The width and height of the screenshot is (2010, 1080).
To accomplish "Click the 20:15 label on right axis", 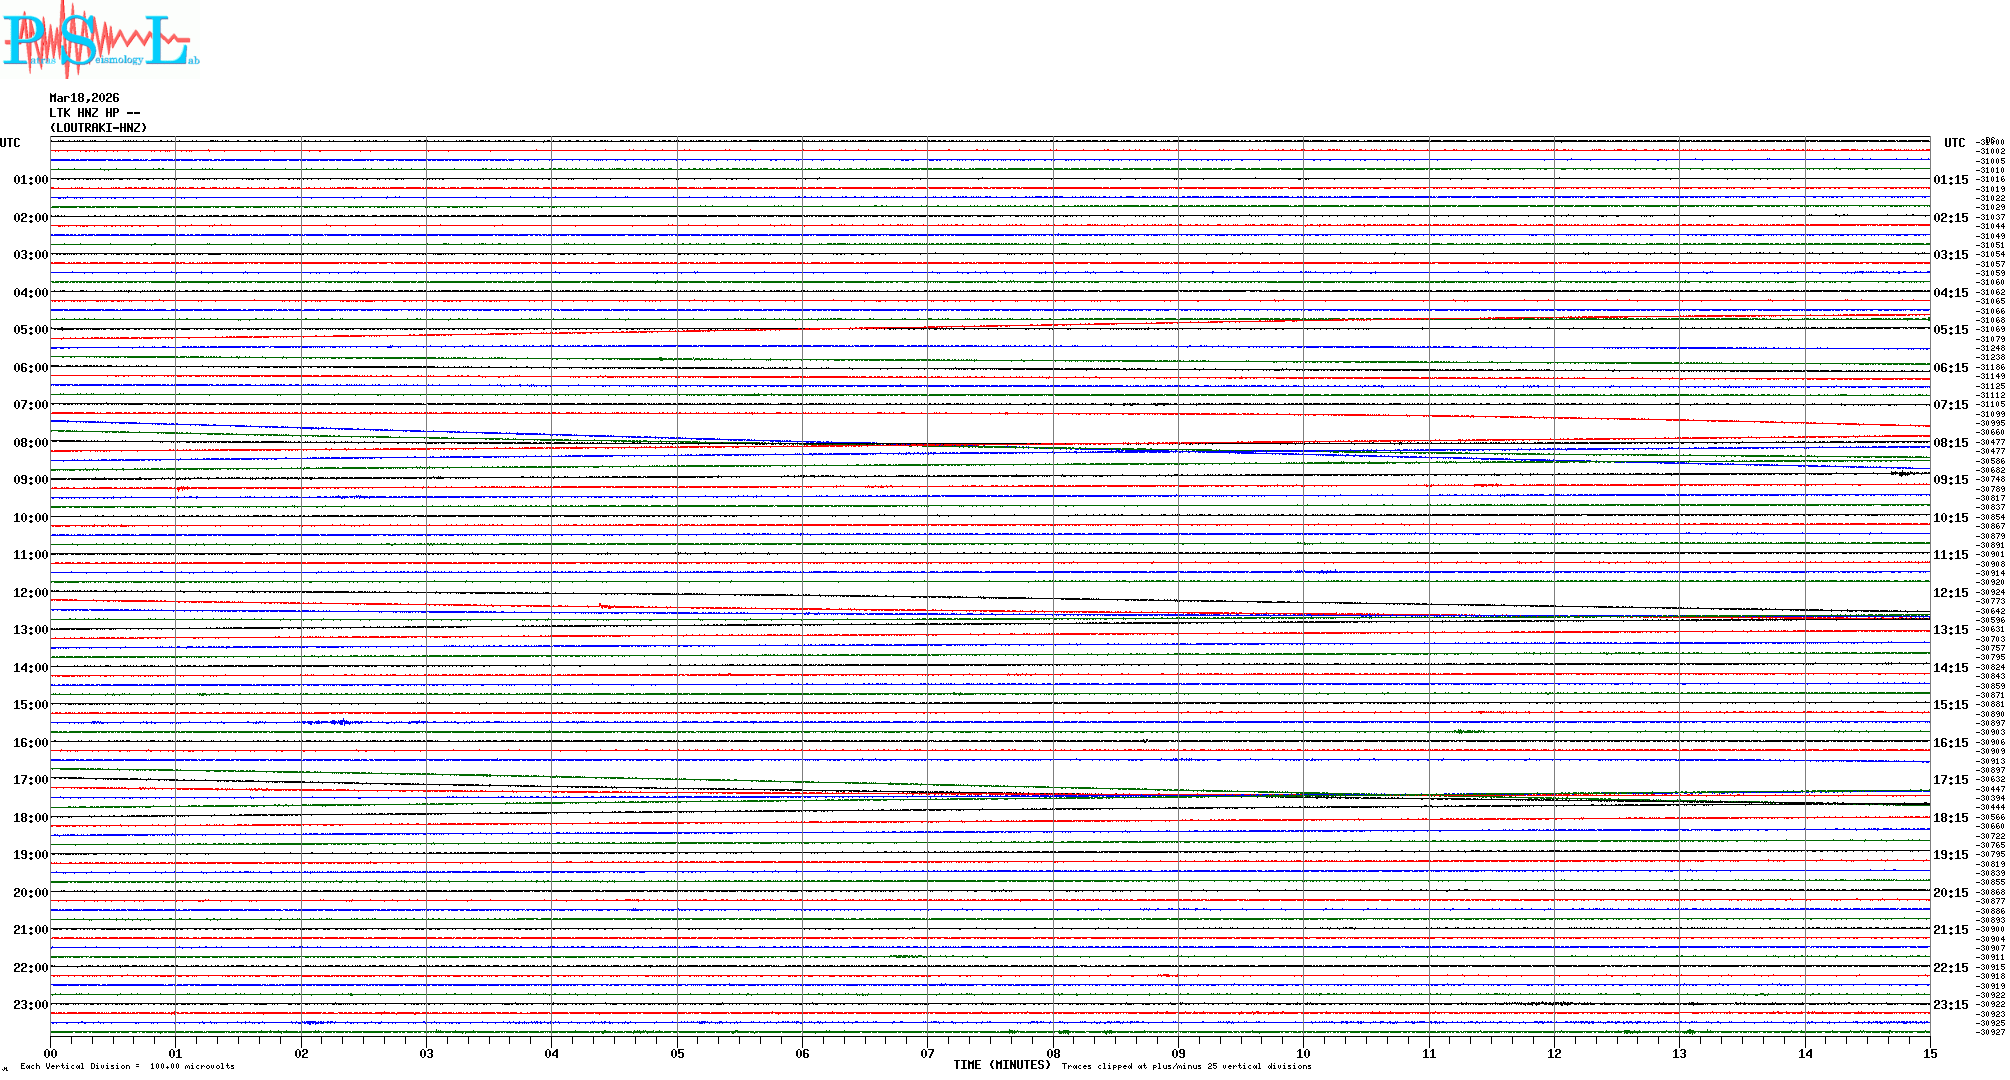I will tap(1950, 893).
